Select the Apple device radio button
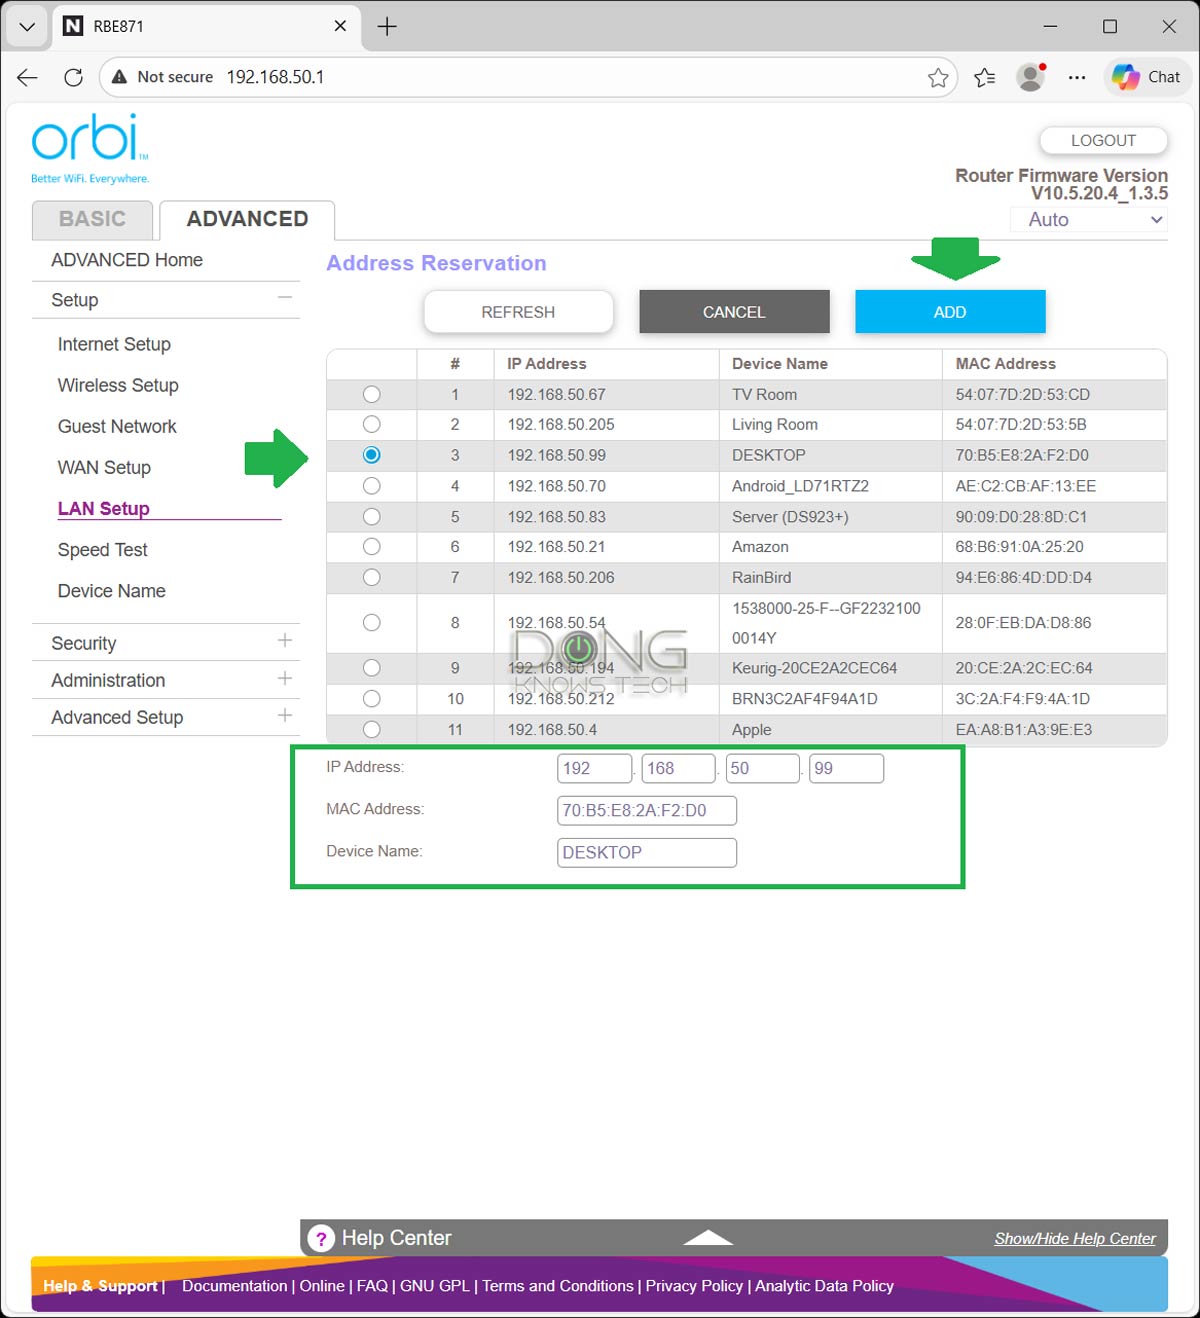 (x=371, y=729)
